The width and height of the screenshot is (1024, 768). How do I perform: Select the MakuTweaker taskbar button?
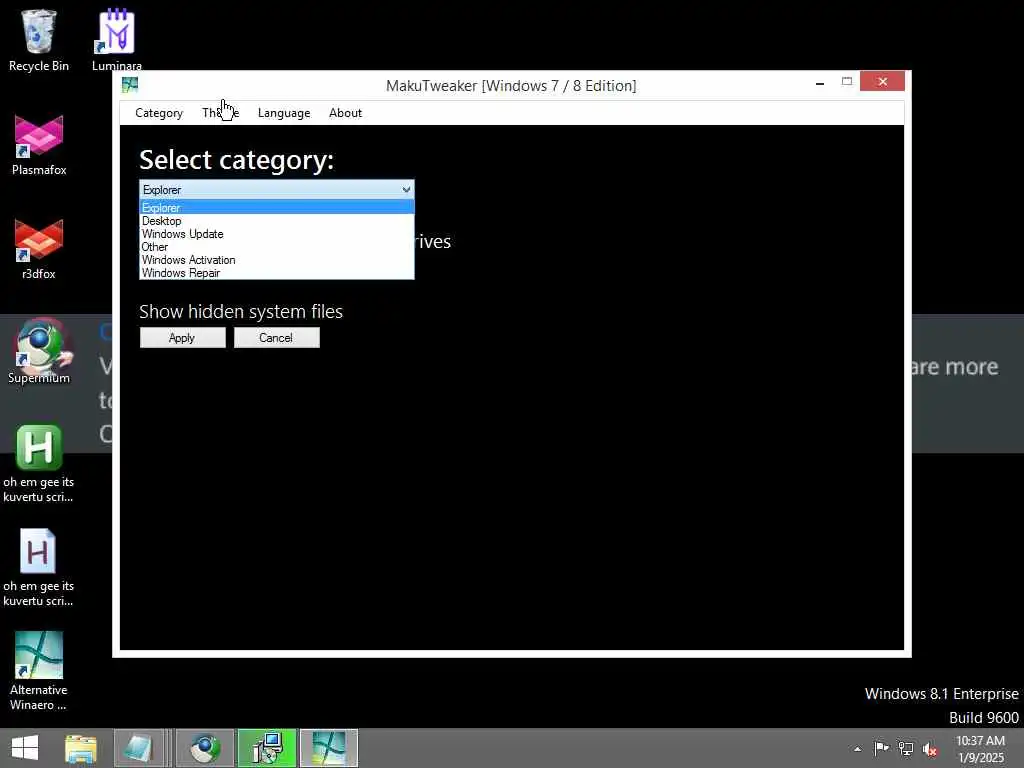coord(329,748)
